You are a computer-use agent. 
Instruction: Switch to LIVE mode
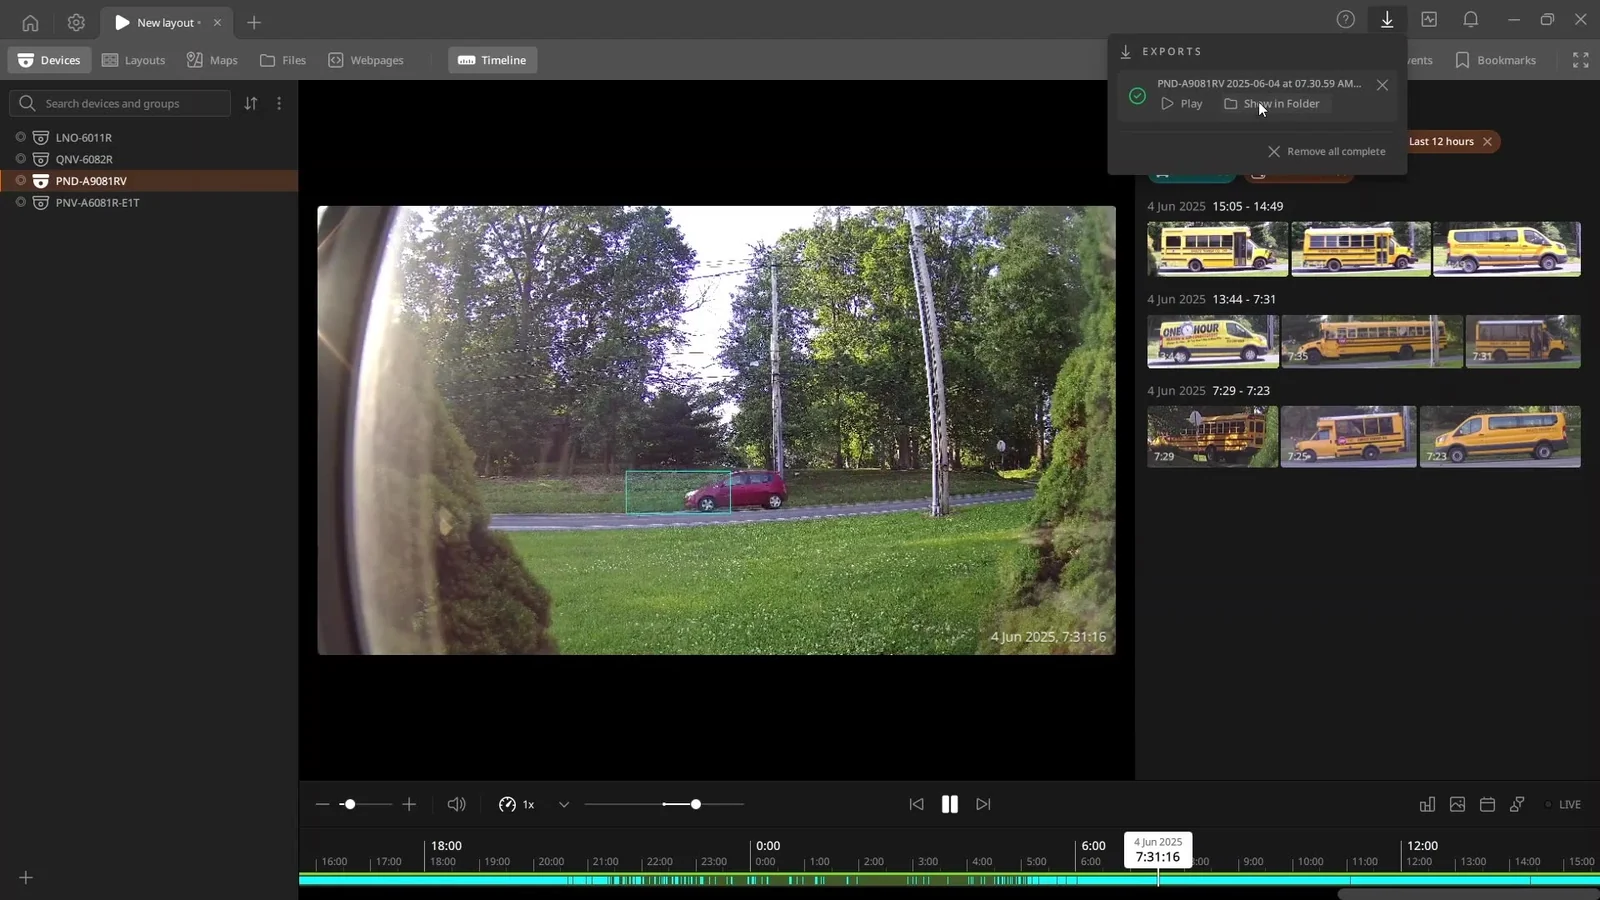(x=1563, y=804)
